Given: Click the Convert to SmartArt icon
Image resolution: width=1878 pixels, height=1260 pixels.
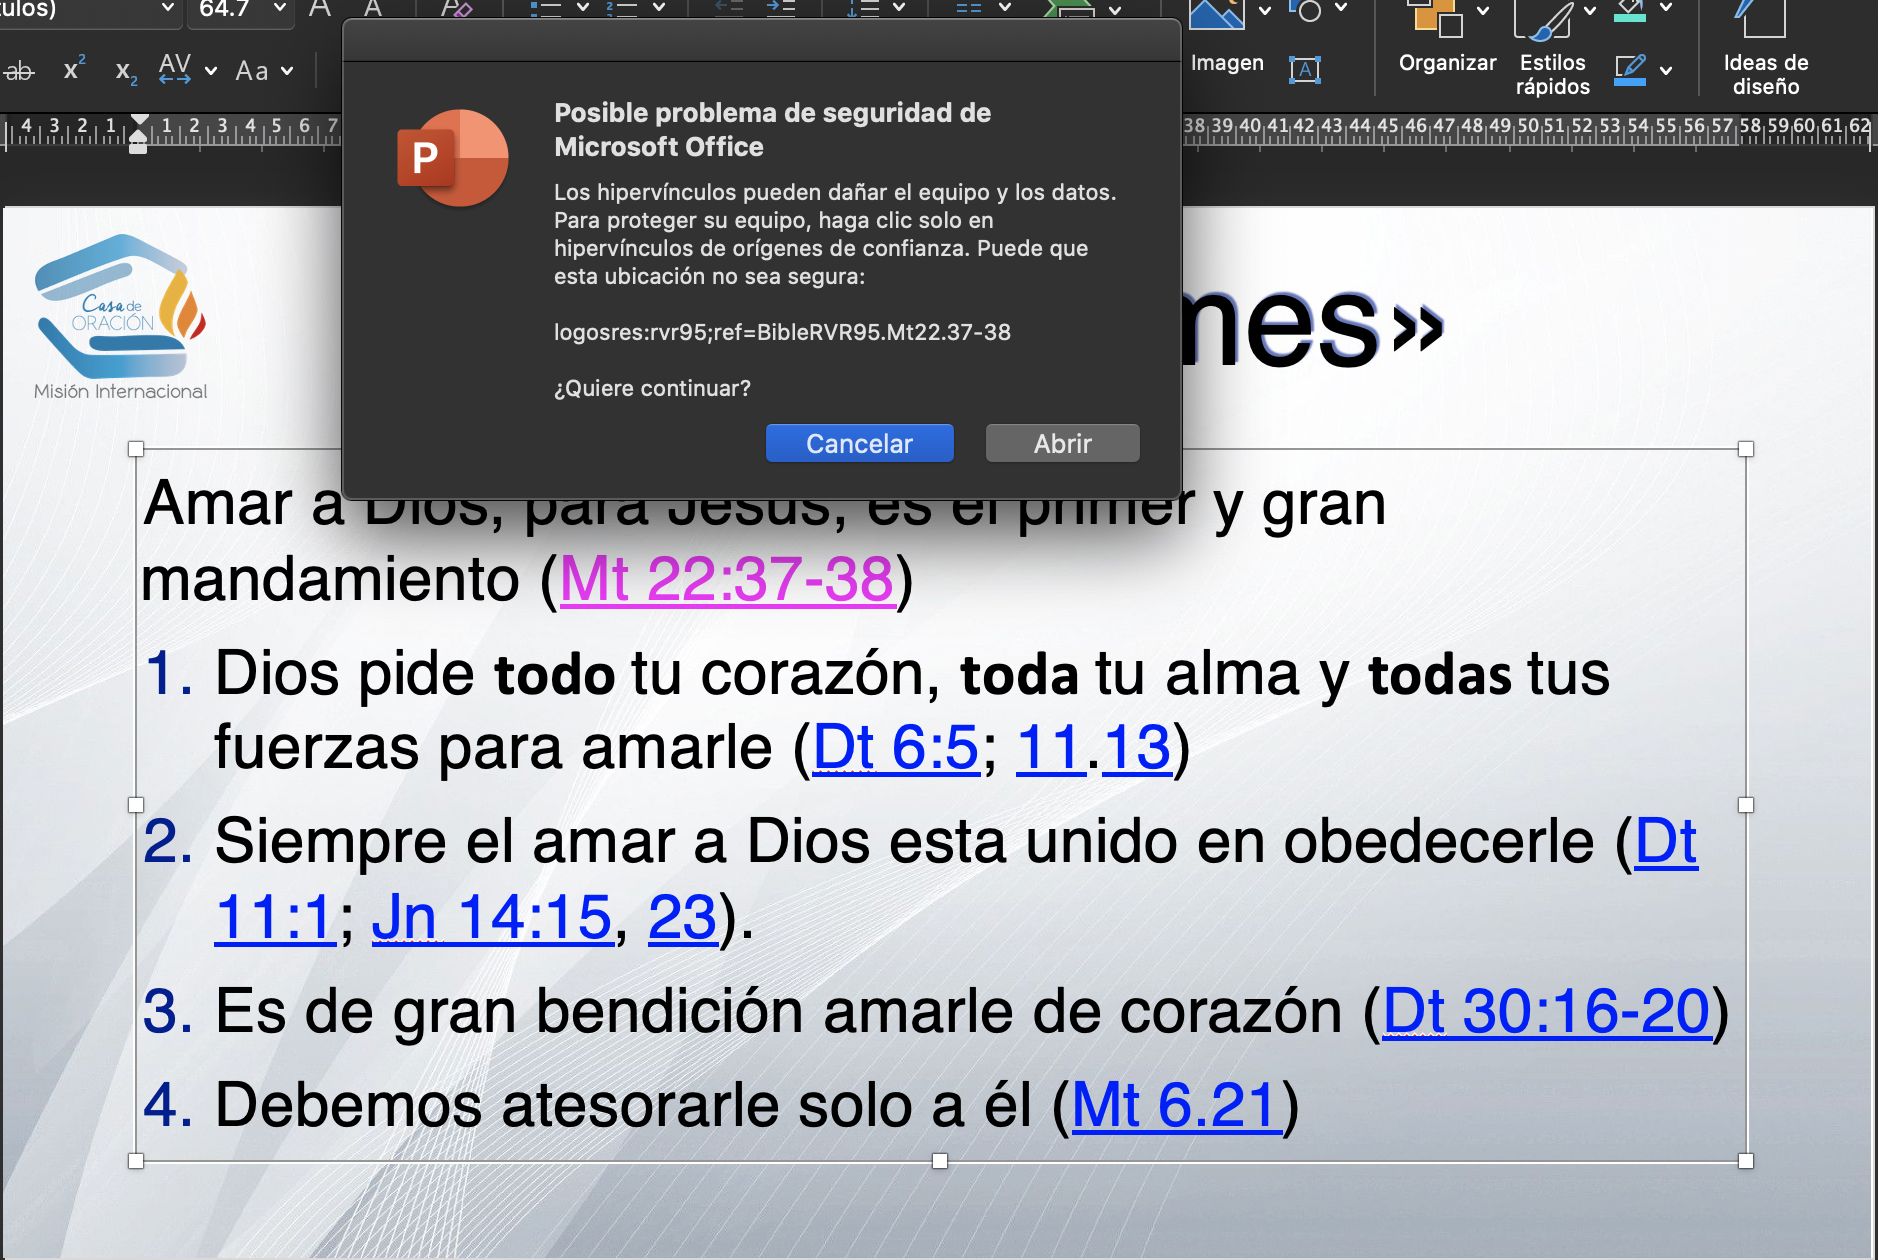Looking at the screenshot, I should [x=1068, y=9].
